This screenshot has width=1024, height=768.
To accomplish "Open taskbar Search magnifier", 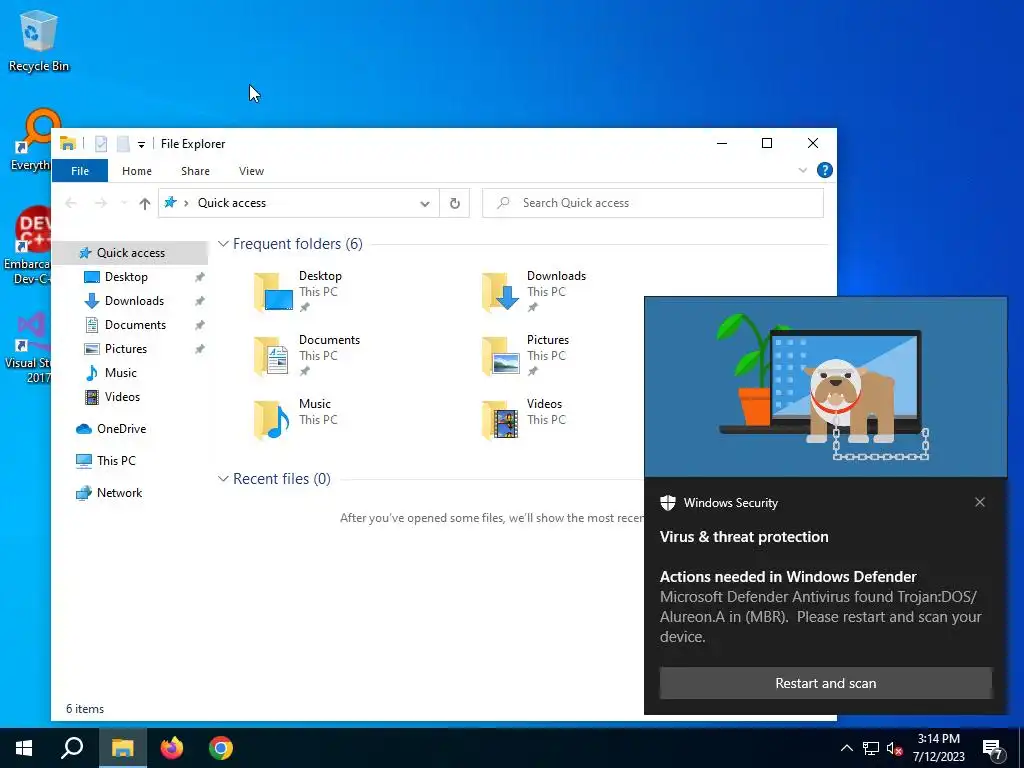I will [x=72, y=748].
